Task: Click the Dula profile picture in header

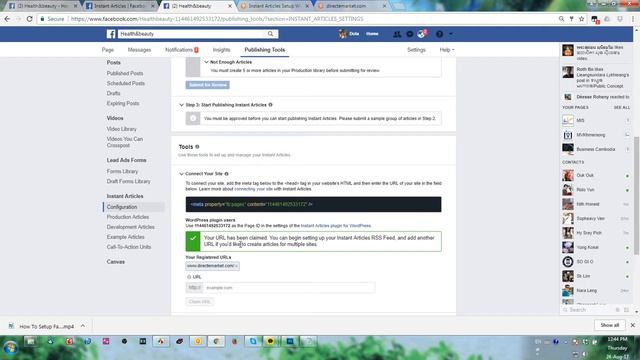Action: point(342,34)
